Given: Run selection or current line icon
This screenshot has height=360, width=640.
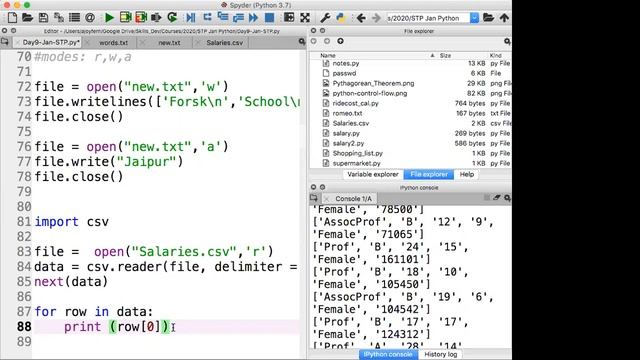Looking at the screenshot, I should (156, 18).
